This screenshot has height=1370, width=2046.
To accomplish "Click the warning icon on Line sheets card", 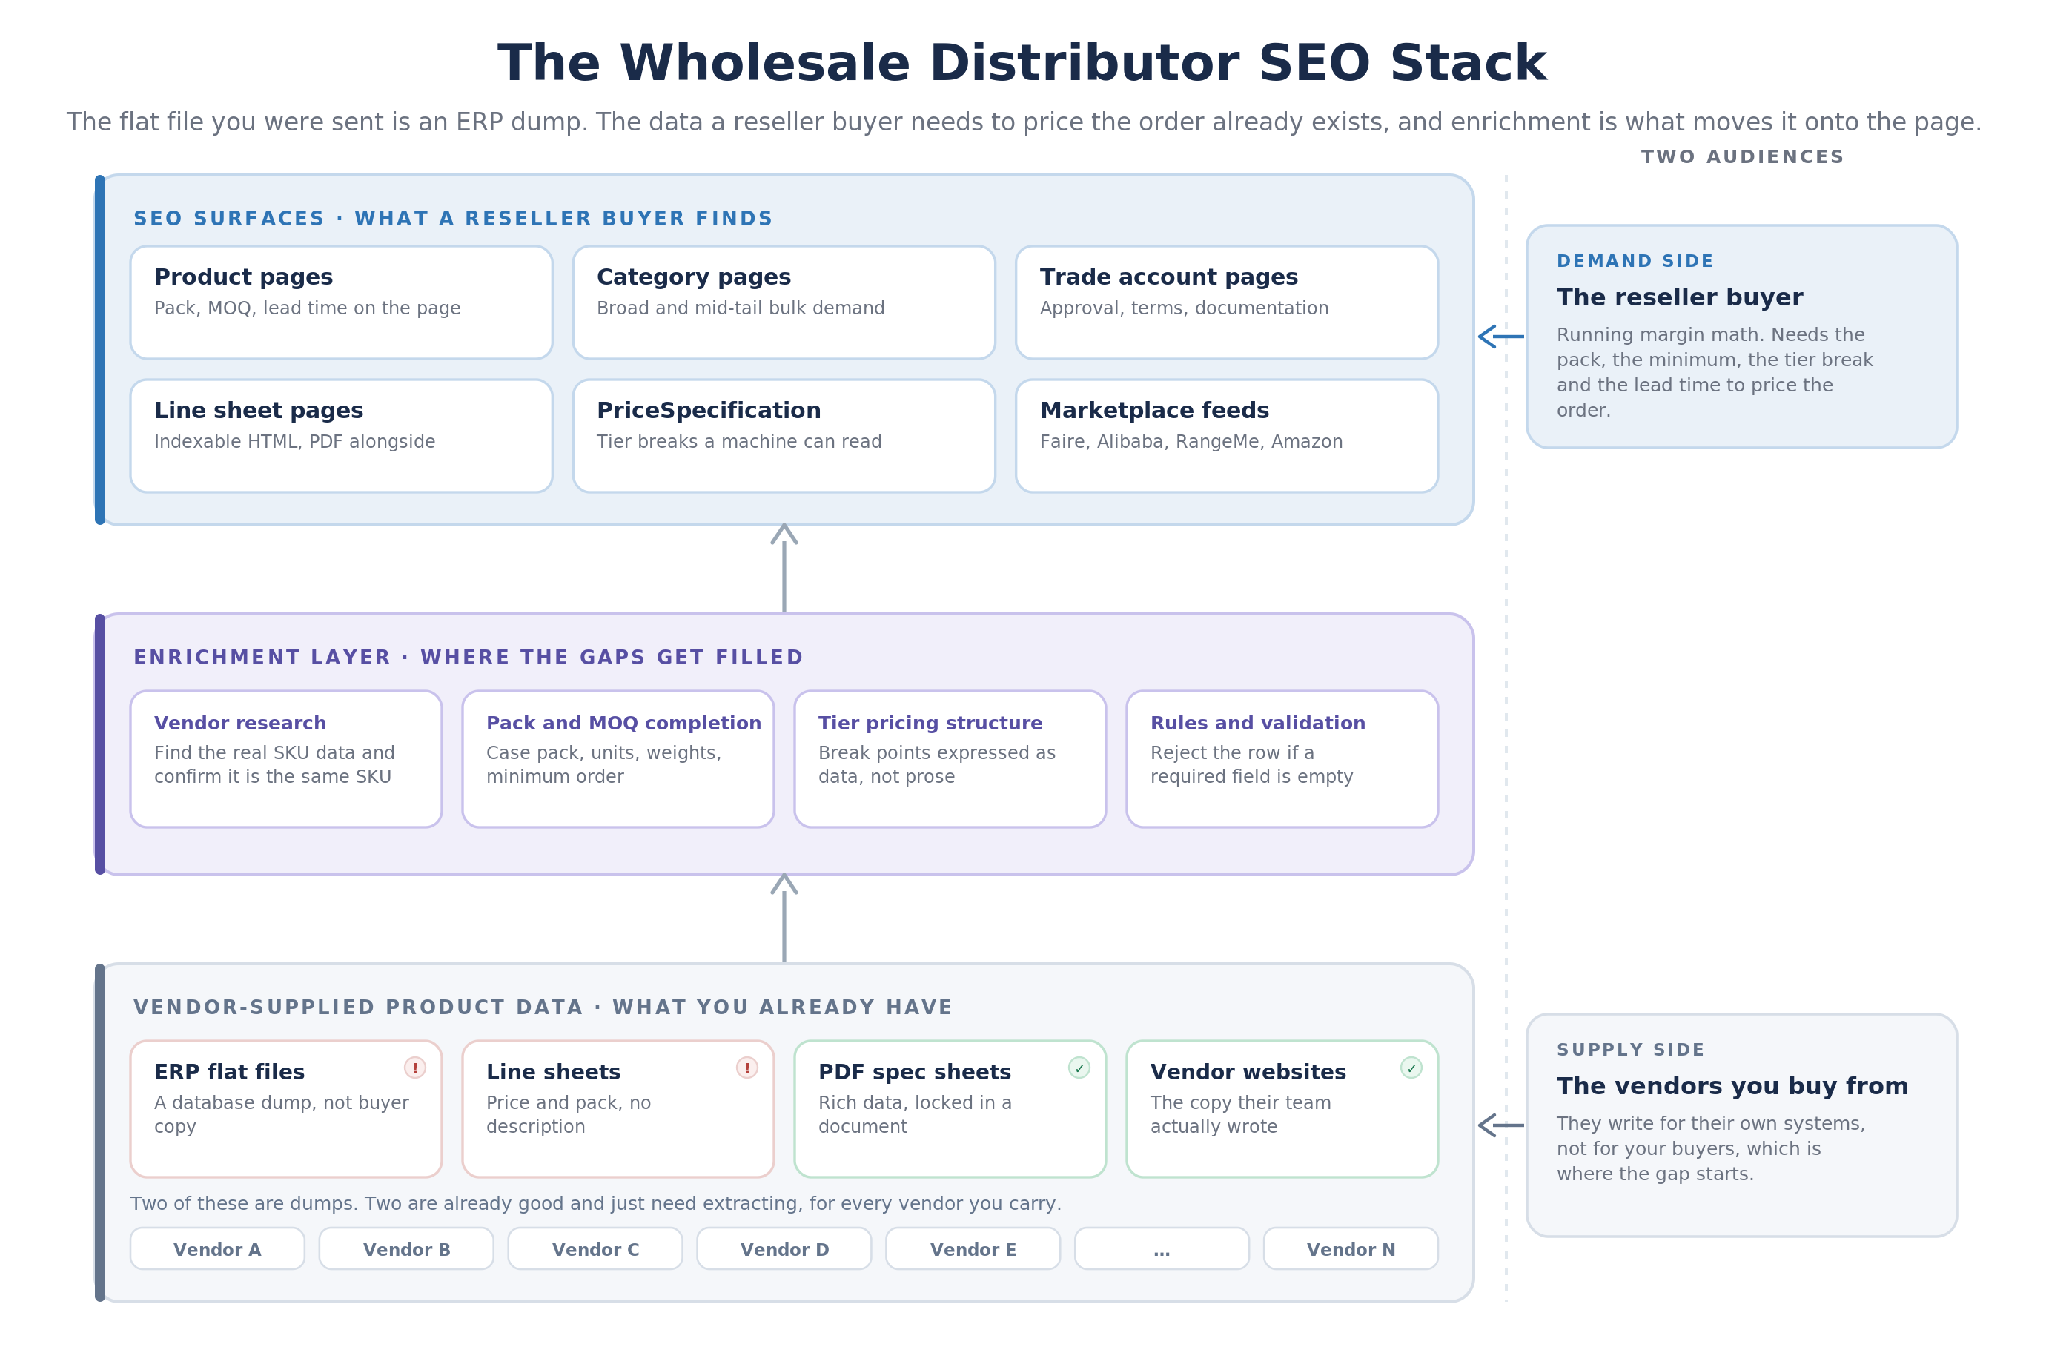I will coord(747,1068).
